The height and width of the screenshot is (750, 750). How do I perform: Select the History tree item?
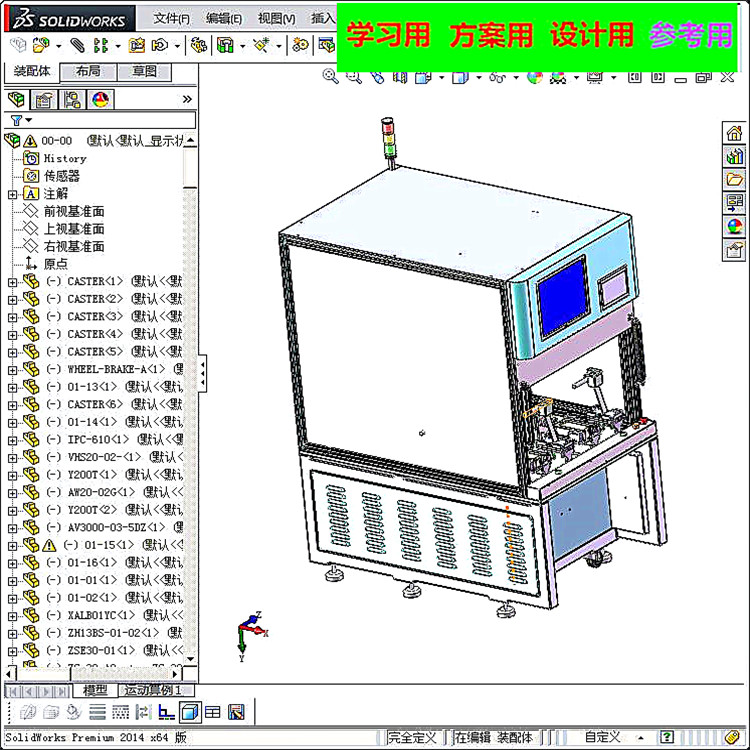(x=65, y=158)
